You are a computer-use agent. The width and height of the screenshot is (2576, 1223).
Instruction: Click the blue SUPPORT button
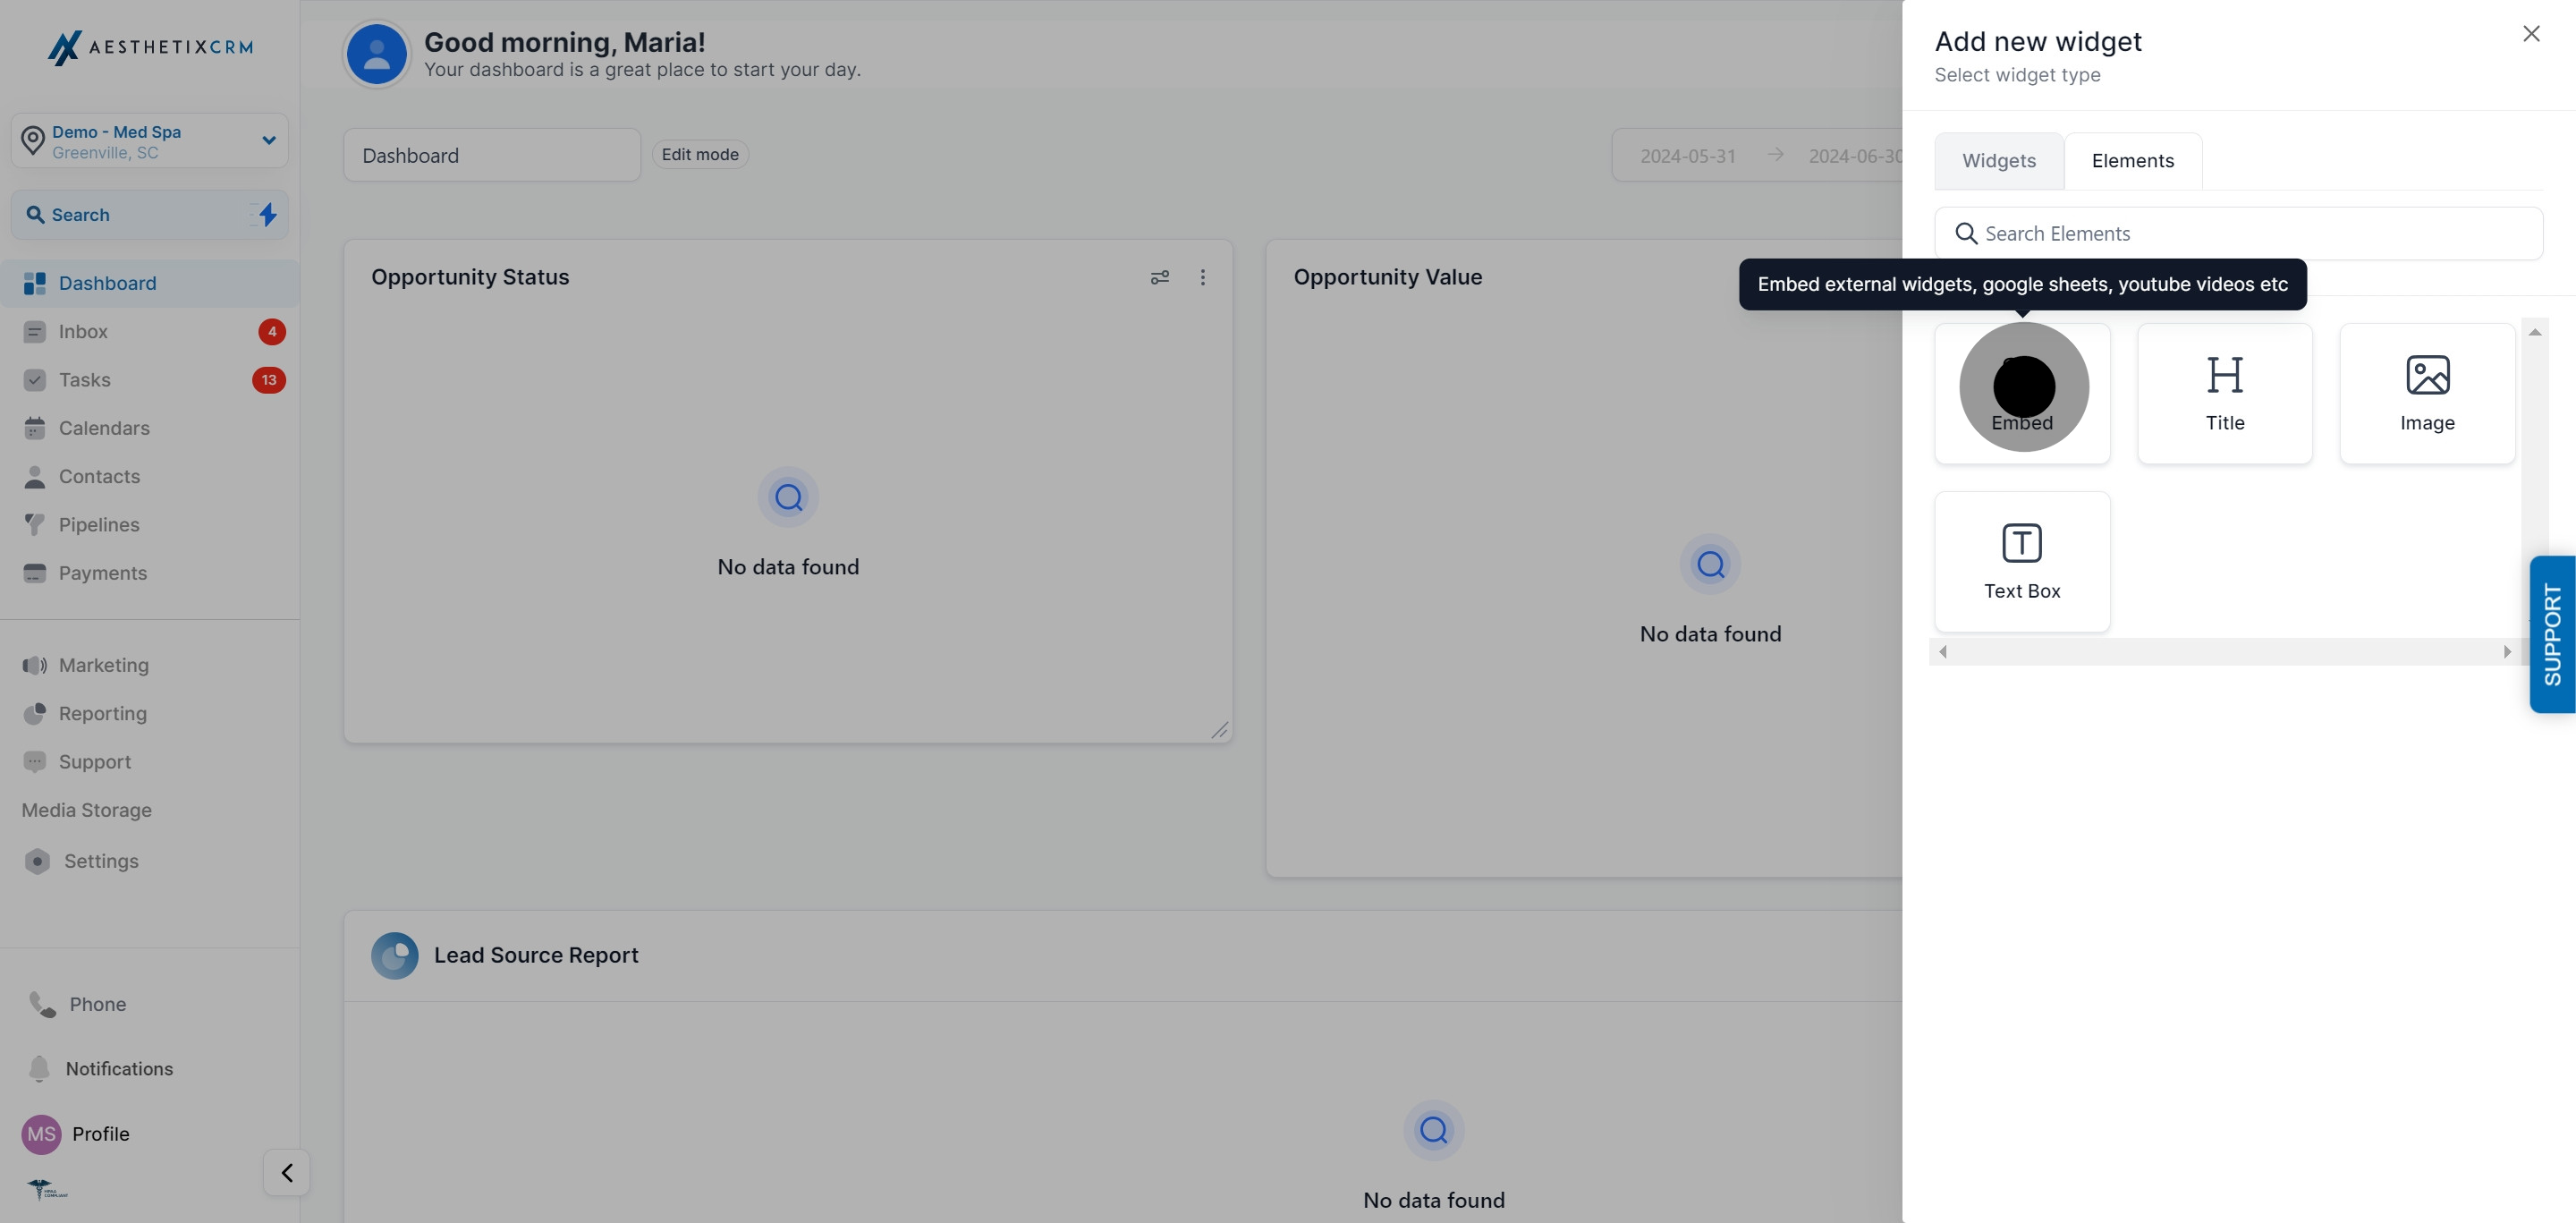2553,634
